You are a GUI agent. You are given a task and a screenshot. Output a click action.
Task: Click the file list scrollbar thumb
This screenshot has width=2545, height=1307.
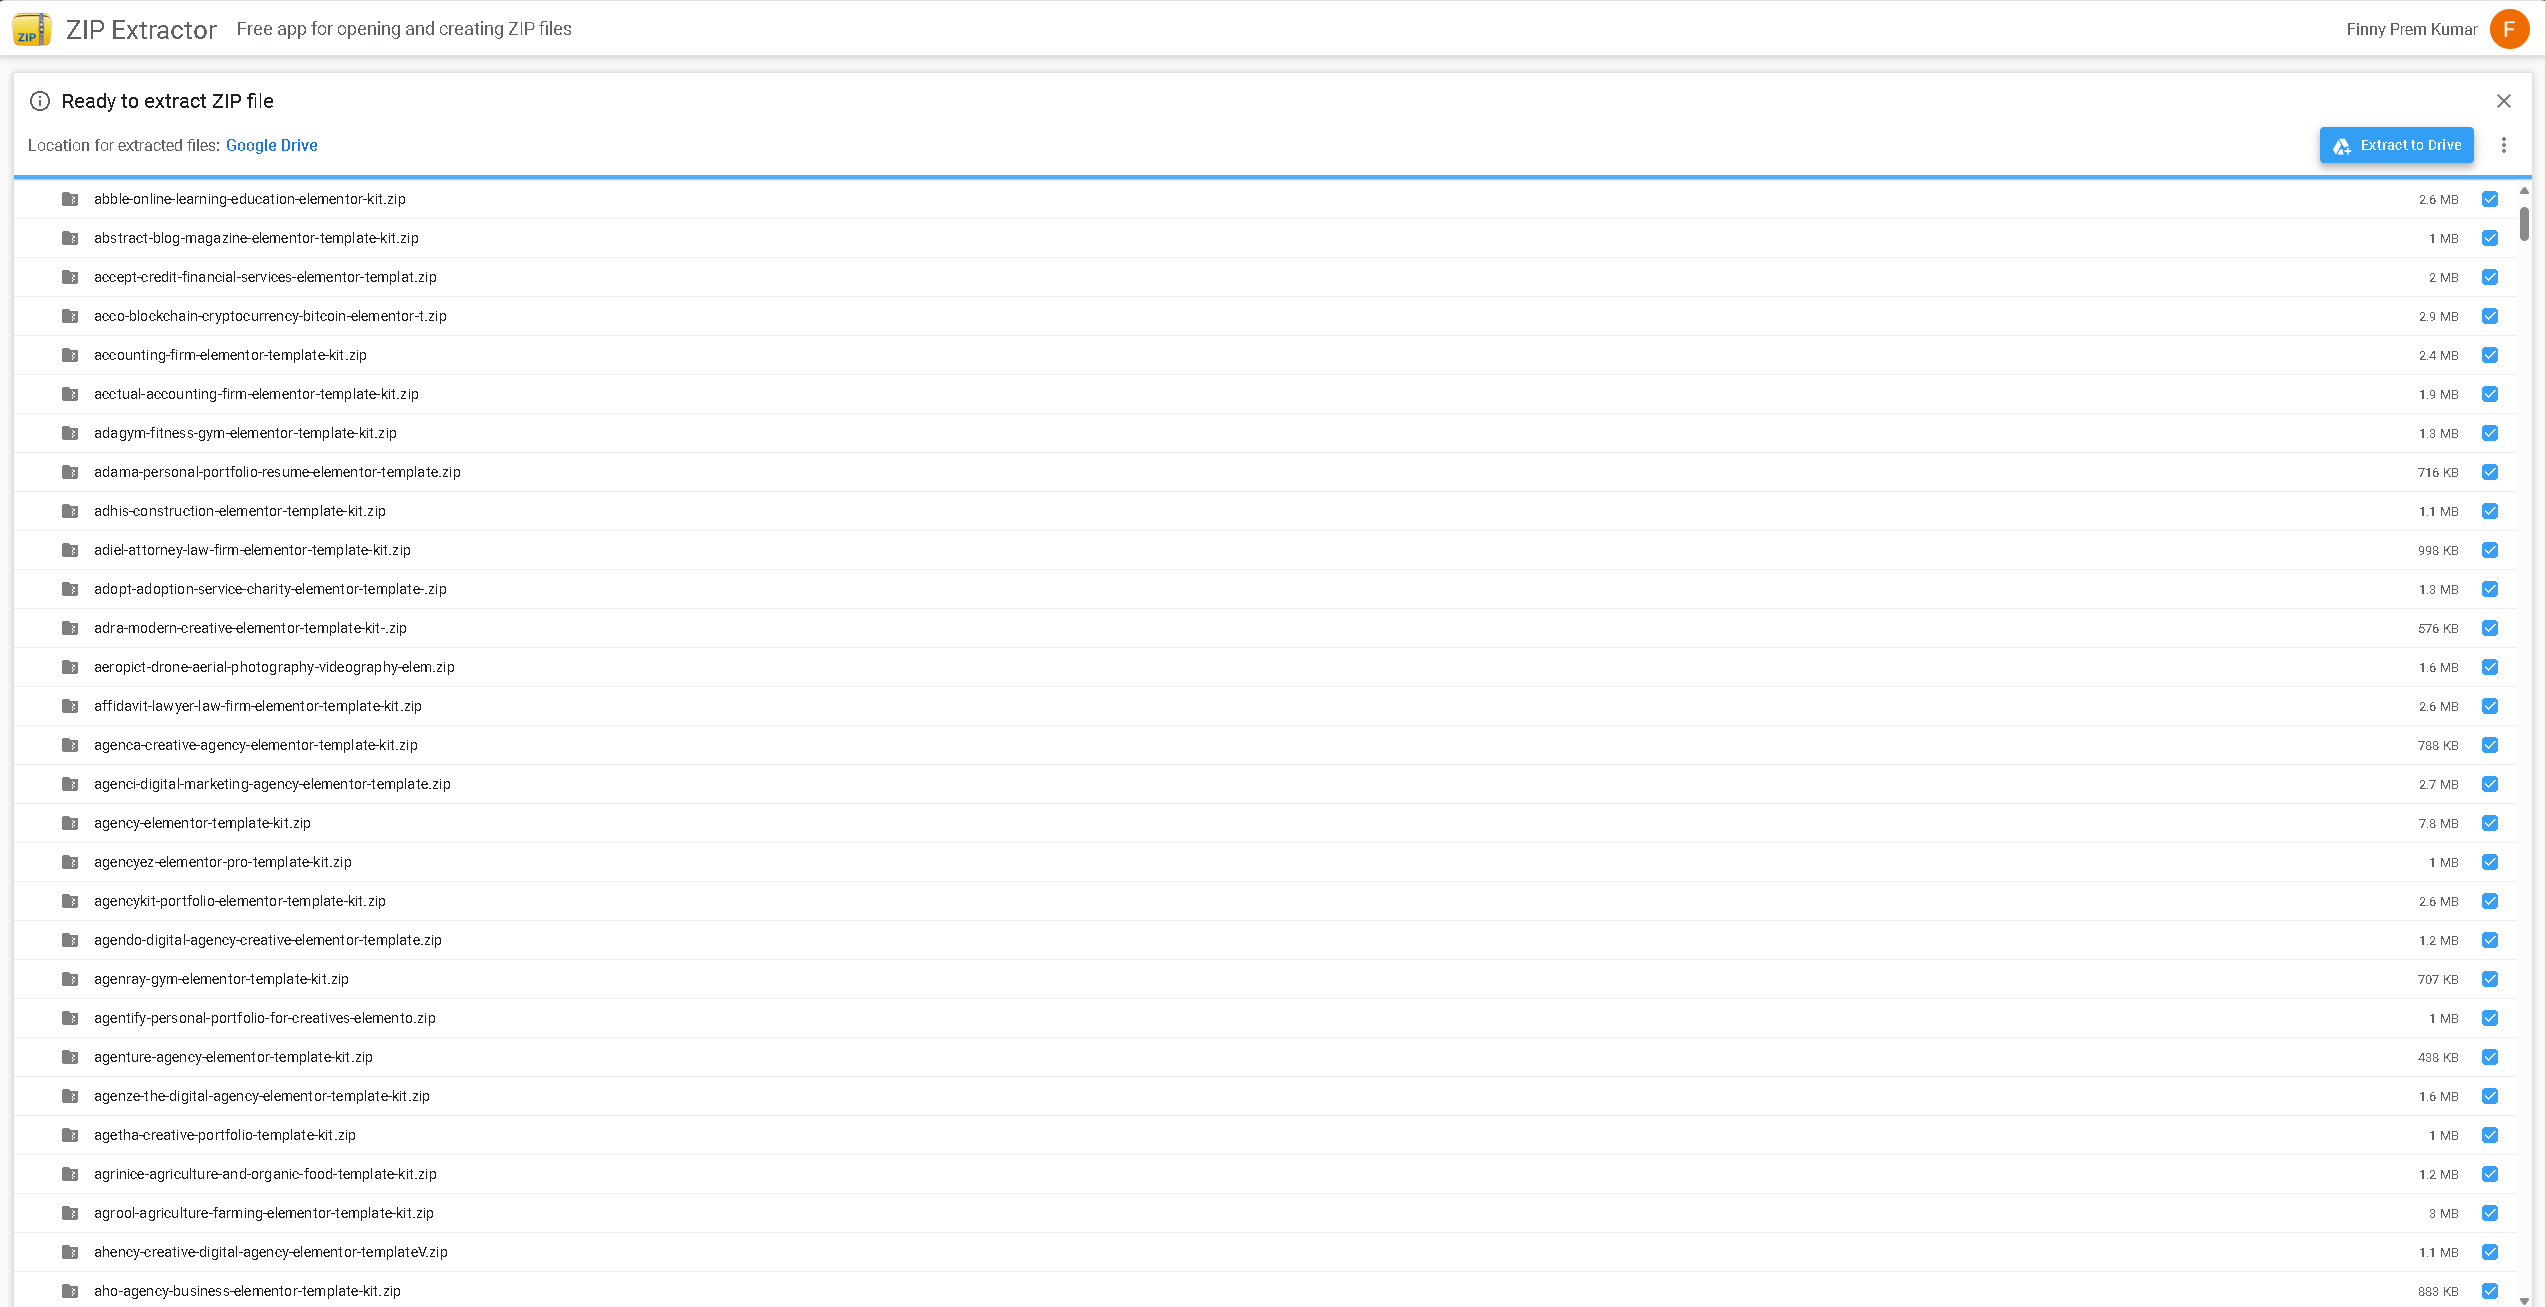2524,223
